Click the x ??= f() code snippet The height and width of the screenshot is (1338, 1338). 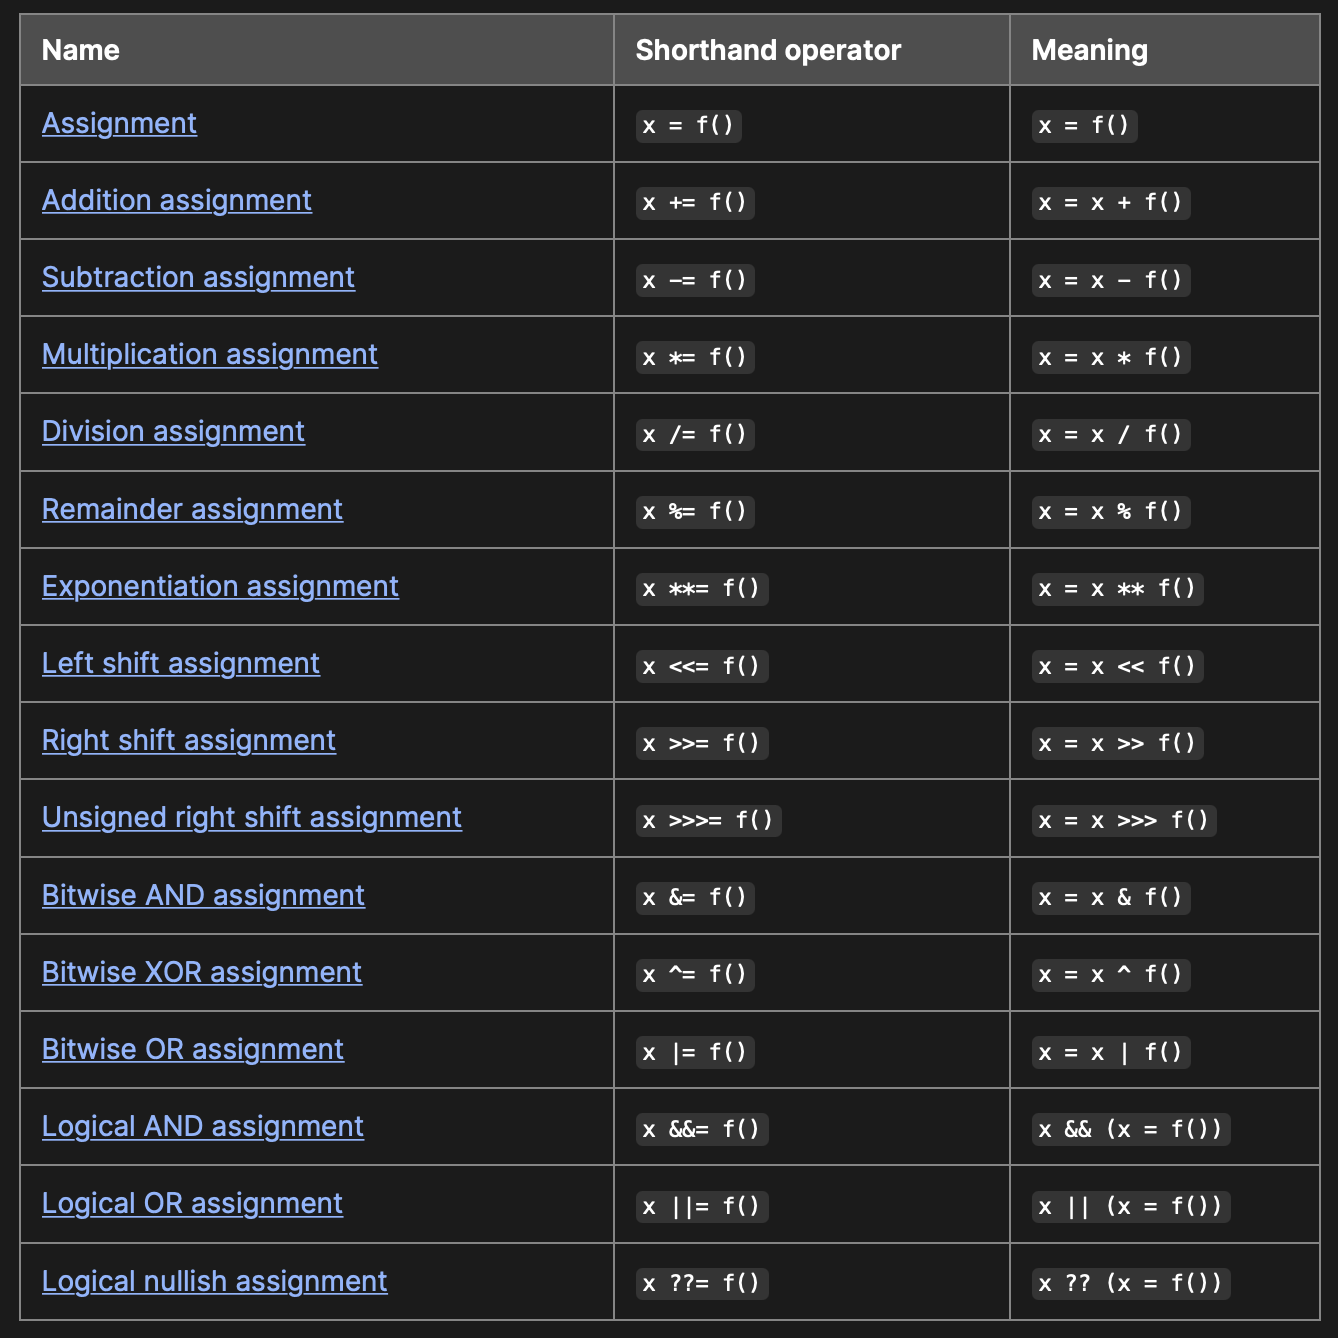point(702,1283)
